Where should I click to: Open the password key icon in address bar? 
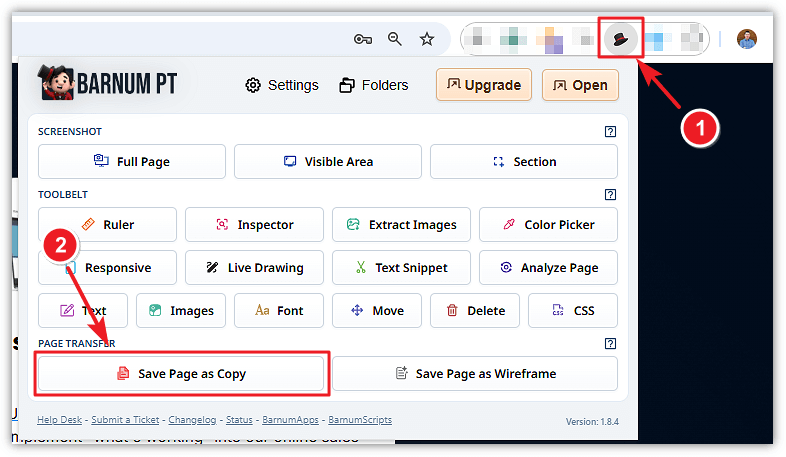click(362, 39)
